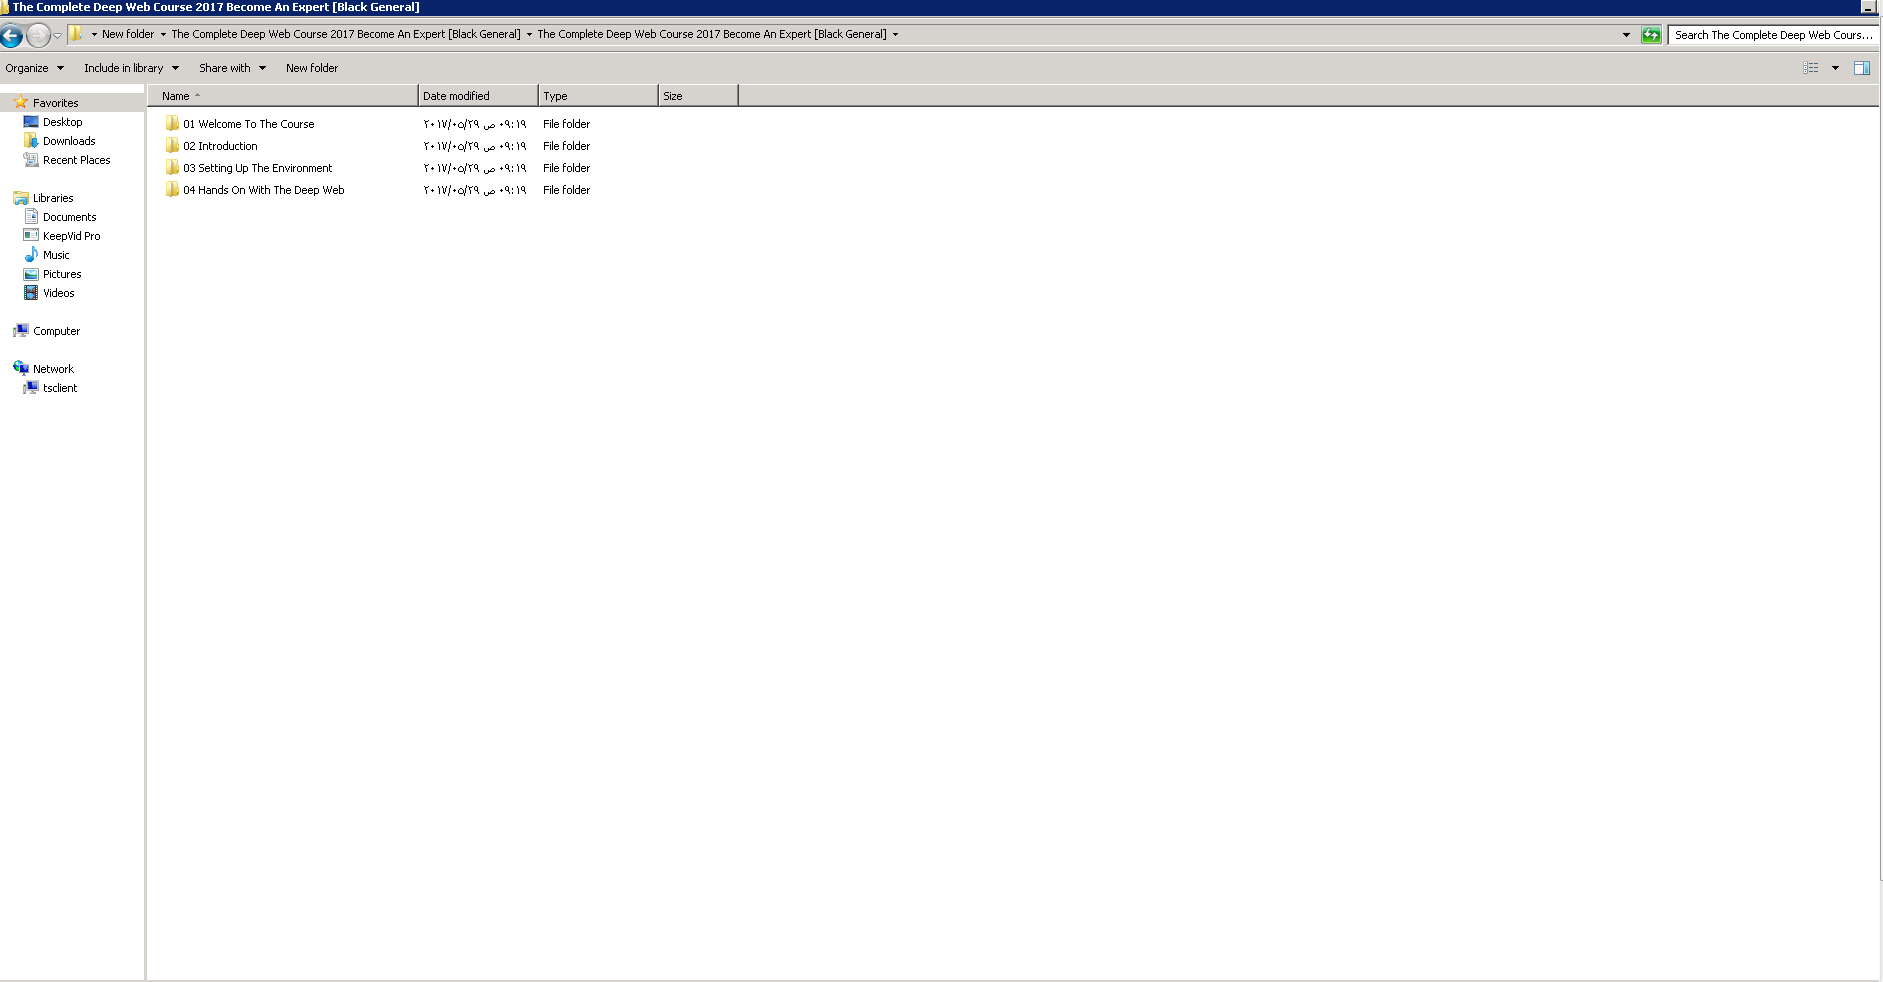Open the Organize menu
Screen dimensions: 1883x982
[34, 68]
